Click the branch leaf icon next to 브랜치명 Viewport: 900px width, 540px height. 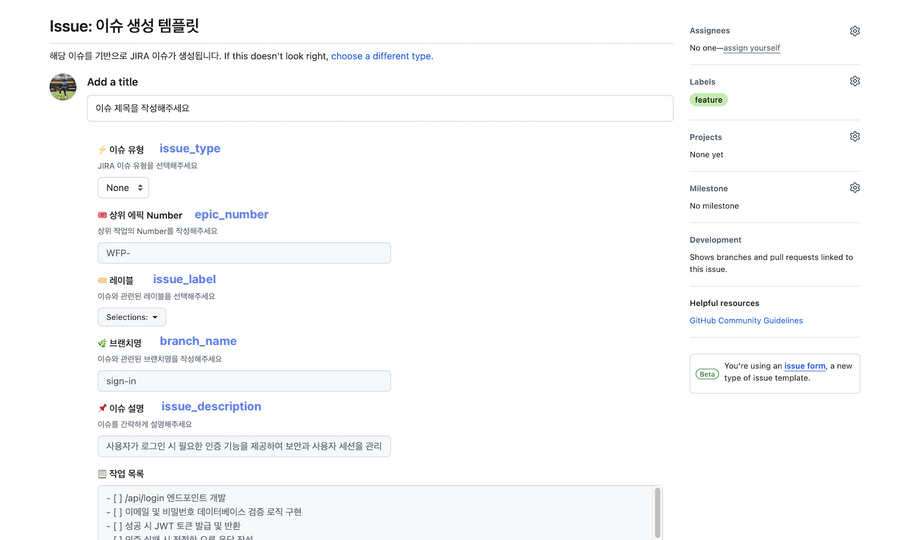click(102, 343)
